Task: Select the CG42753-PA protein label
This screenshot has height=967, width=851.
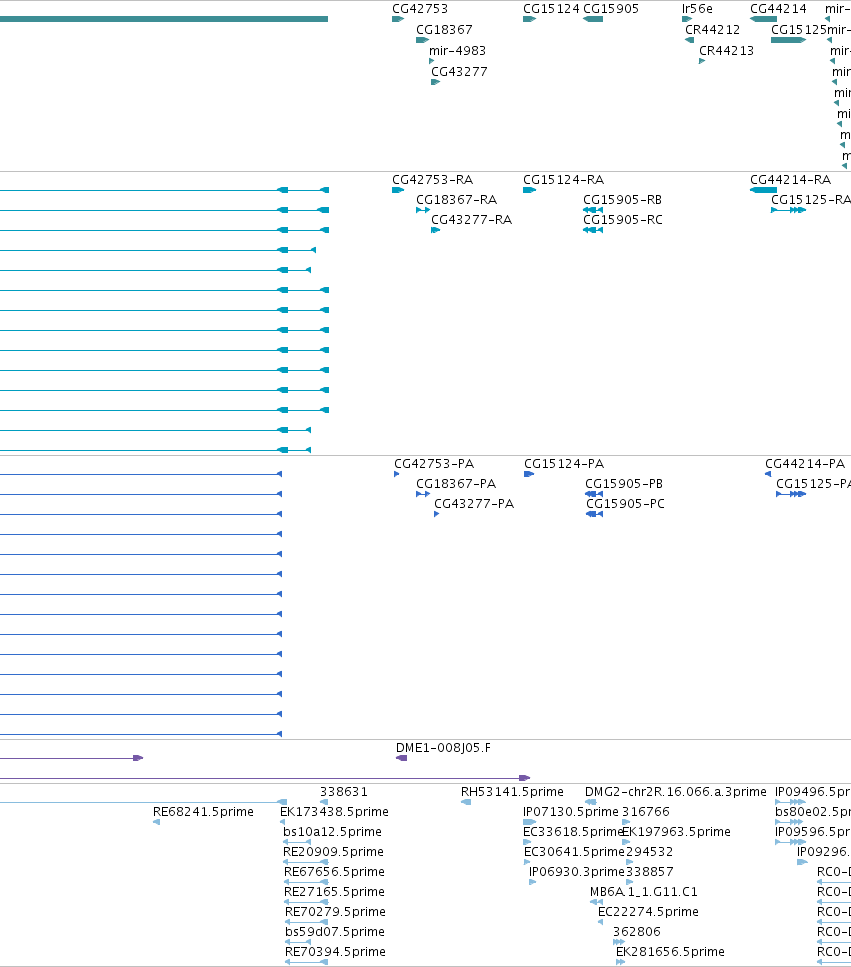Action: coord(434,464)
